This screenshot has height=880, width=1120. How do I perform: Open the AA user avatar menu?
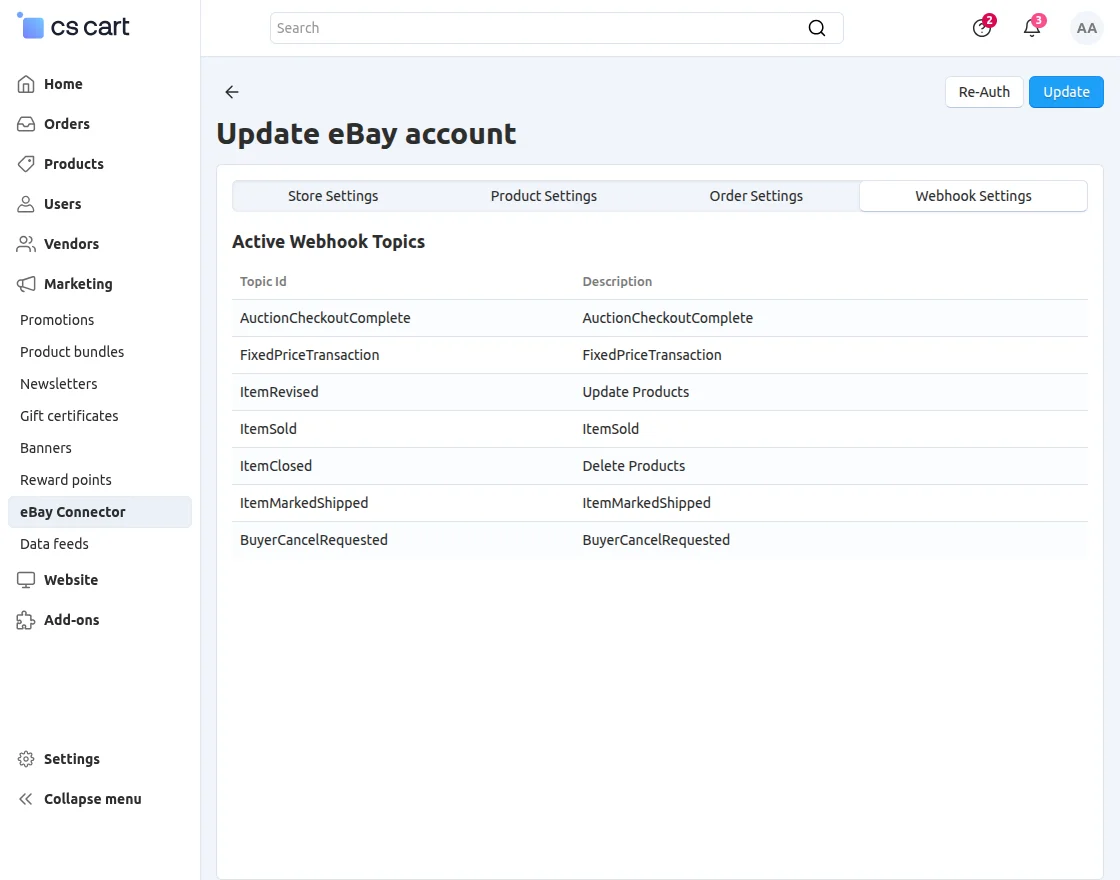pos(1086,28)
